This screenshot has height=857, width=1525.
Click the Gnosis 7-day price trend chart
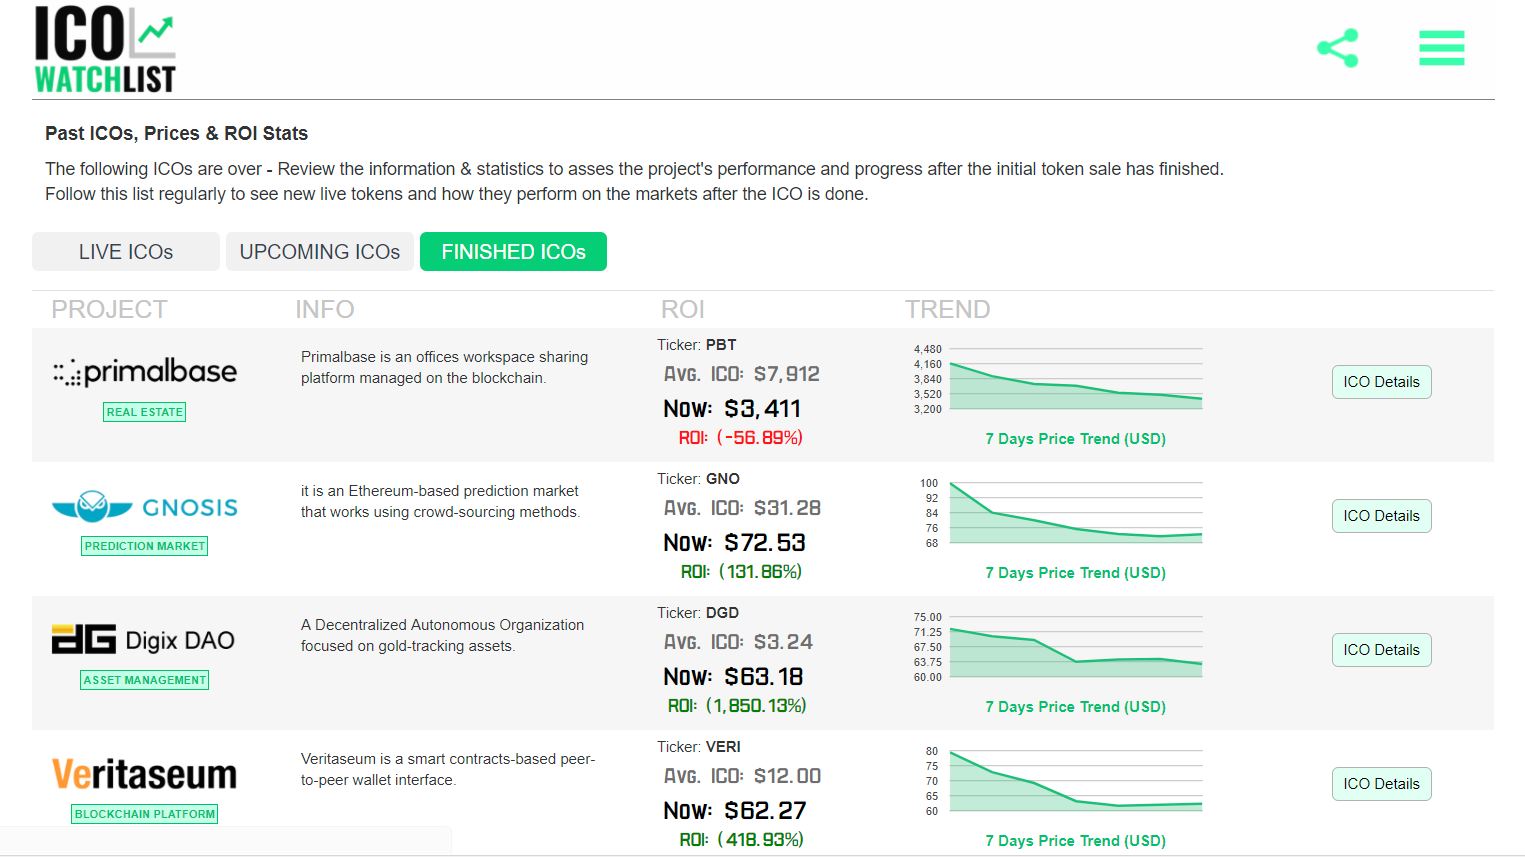[1058, 513]
